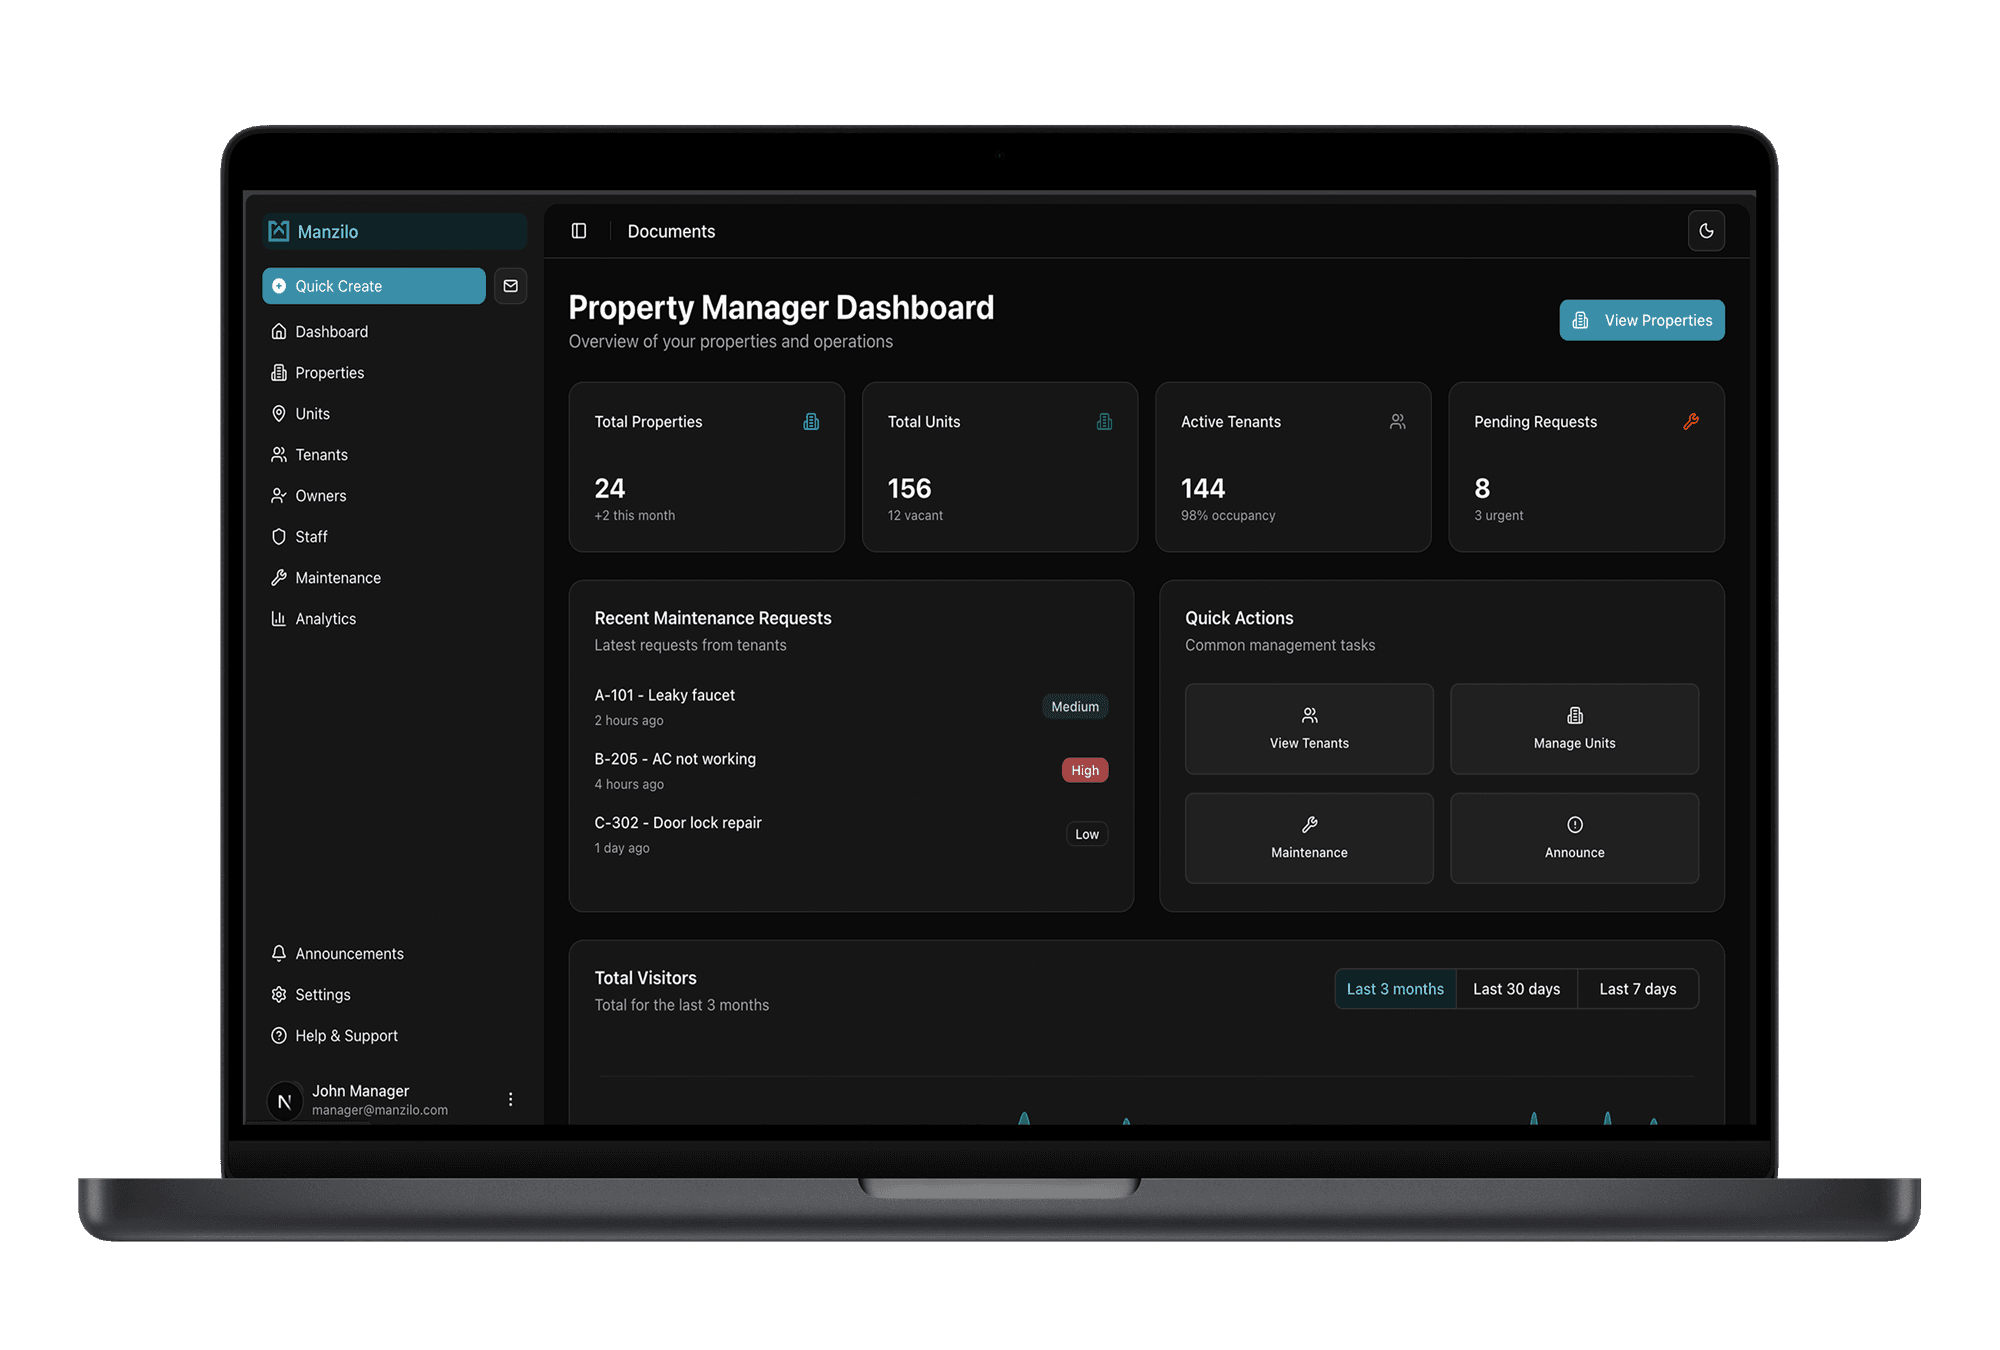Switch visitor chart to Last 30 days
This screenshot has height=1350, width=2000.
[x=1516, y=988]
